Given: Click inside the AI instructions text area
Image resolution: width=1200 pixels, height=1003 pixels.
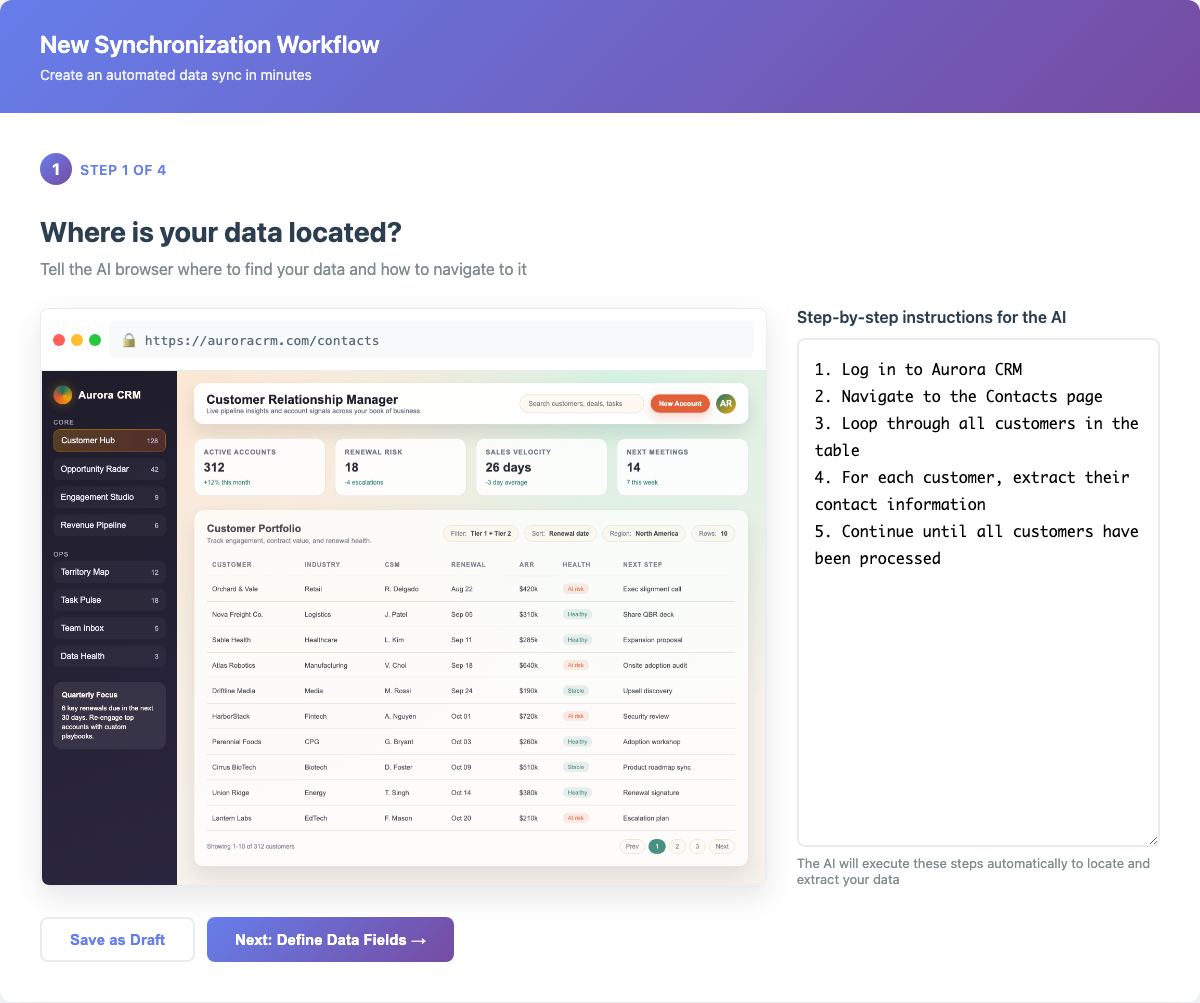Looking at the screenshot, I should pyautogui.click(x=978, y=590).
